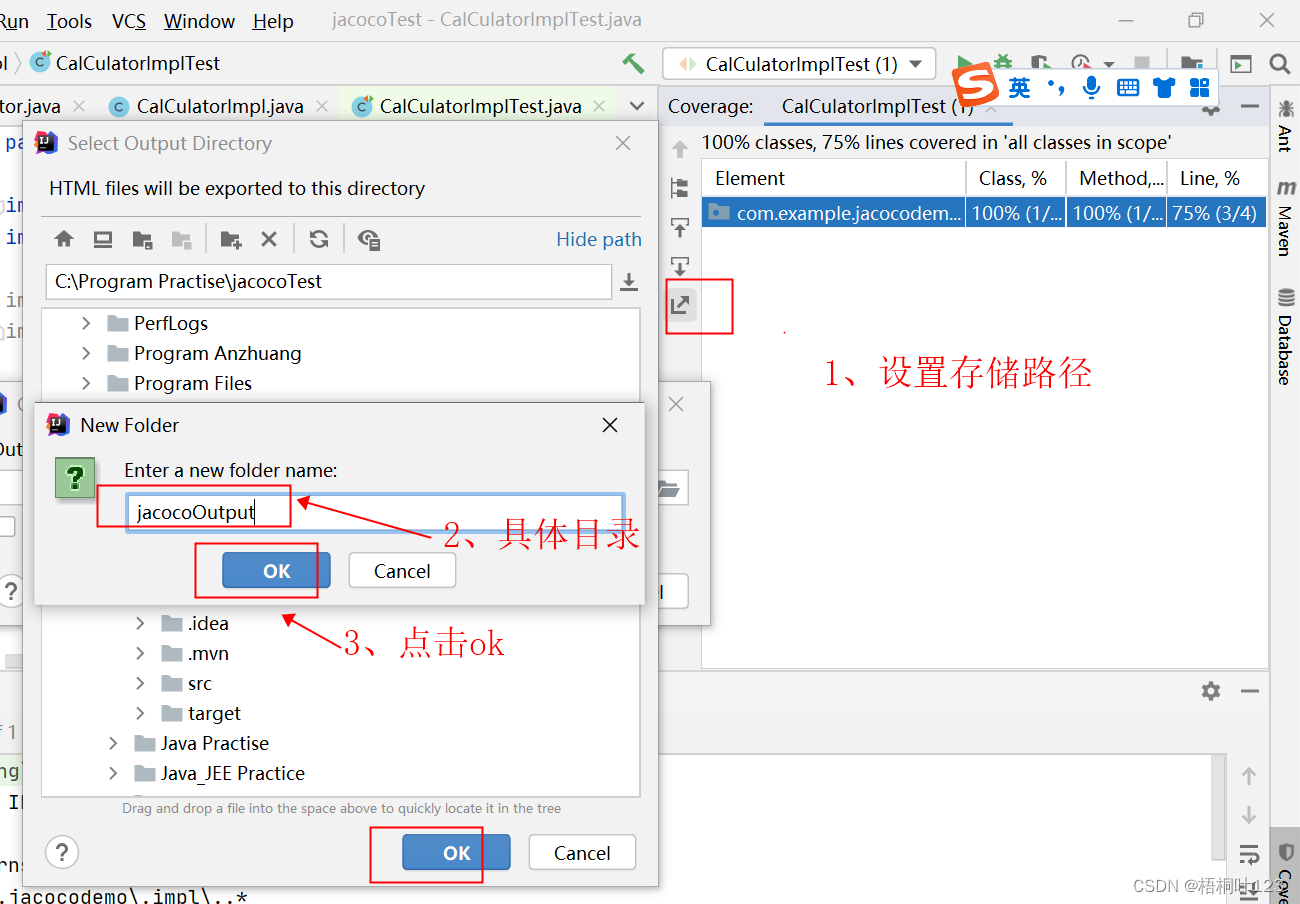Close the New Folder dialog

click(610, 425)
